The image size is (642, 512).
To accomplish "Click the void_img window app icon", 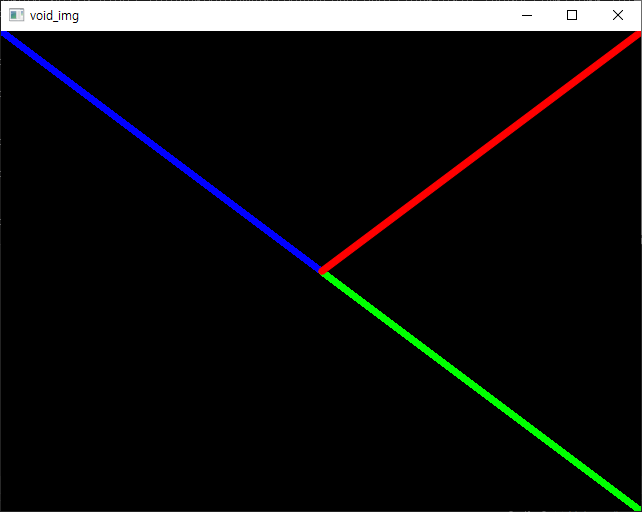I will [x=16, y=15].
